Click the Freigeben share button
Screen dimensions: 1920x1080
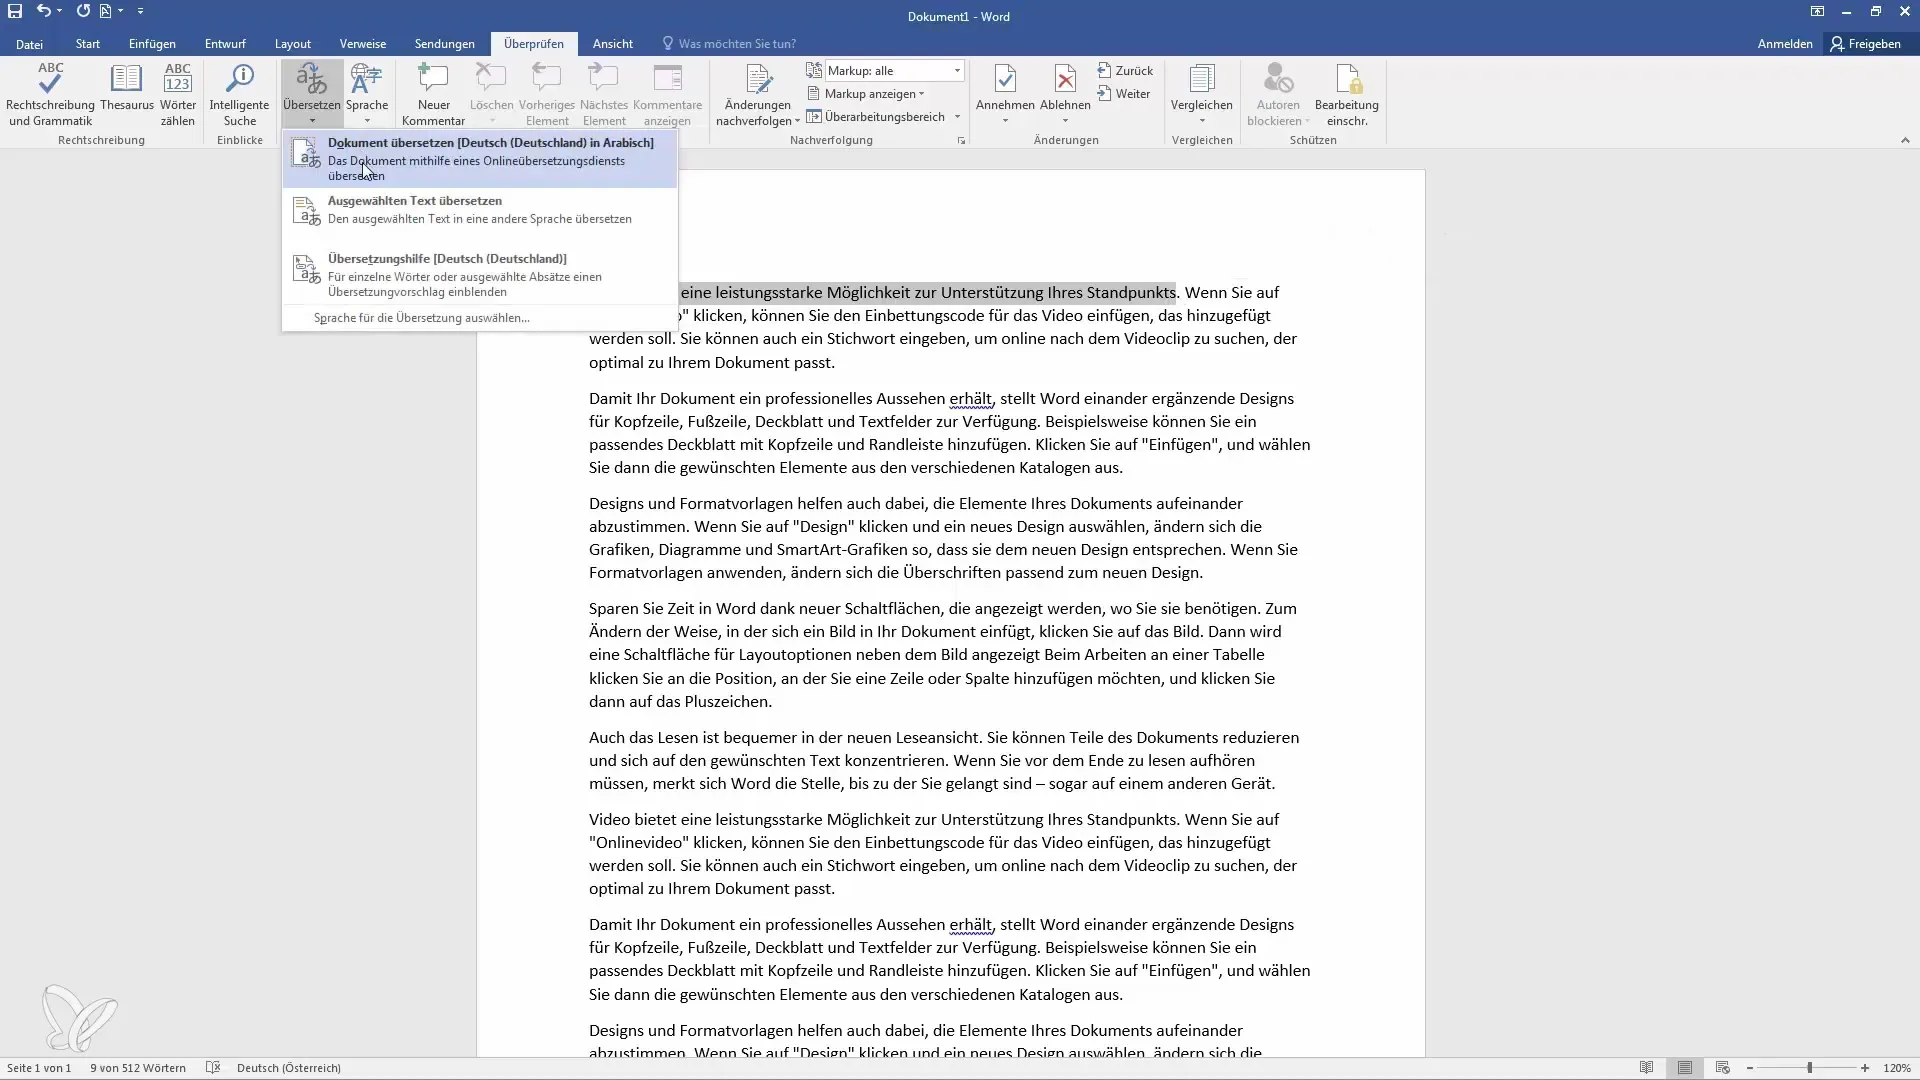[1866, 44]
